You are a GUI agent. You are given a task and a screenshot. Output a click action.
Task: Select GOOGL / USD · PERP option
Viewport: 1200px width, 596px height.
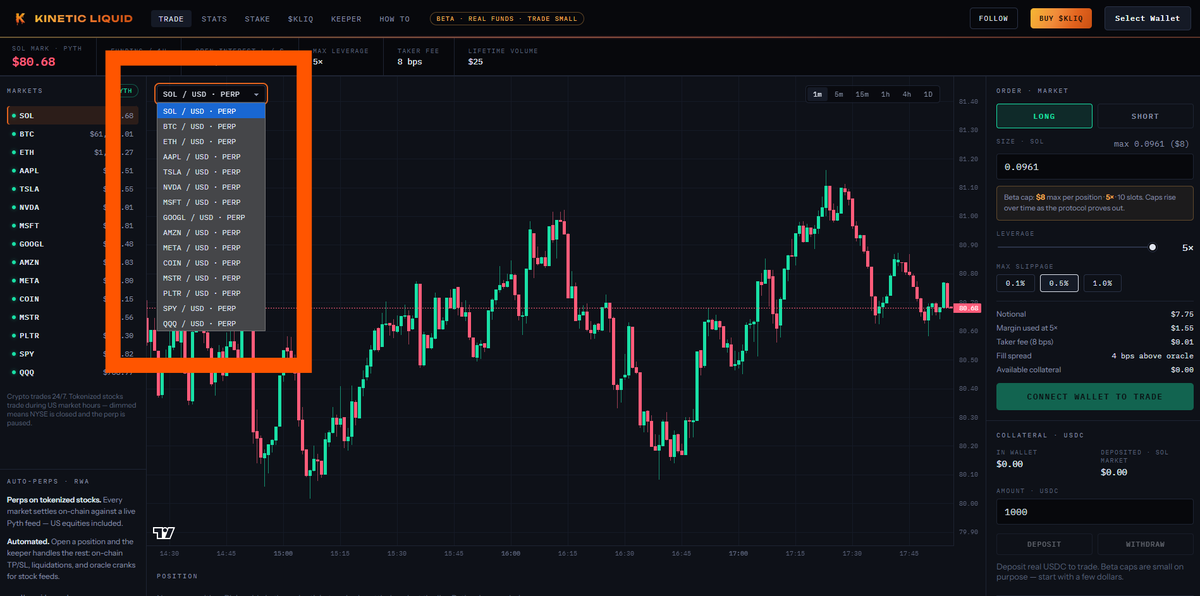coord(211,217)
